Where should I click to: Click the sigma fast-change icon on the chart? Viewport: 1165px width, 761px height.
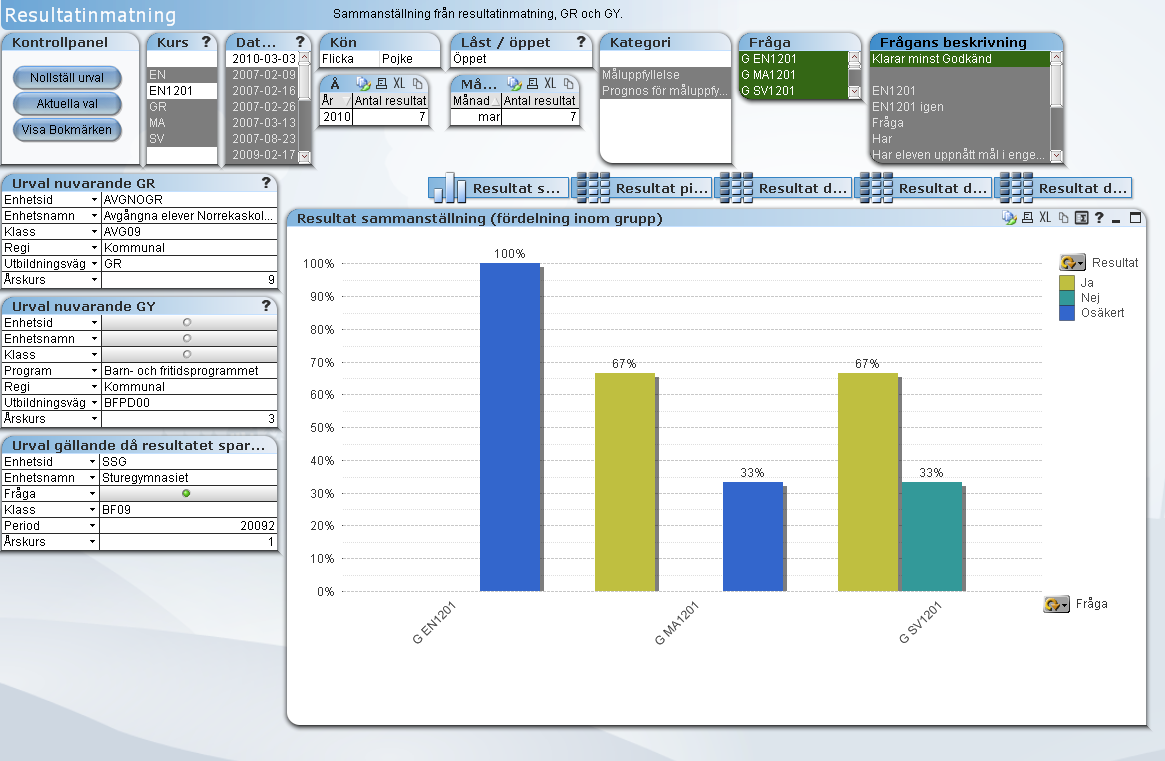click(x=1082, y=218)
